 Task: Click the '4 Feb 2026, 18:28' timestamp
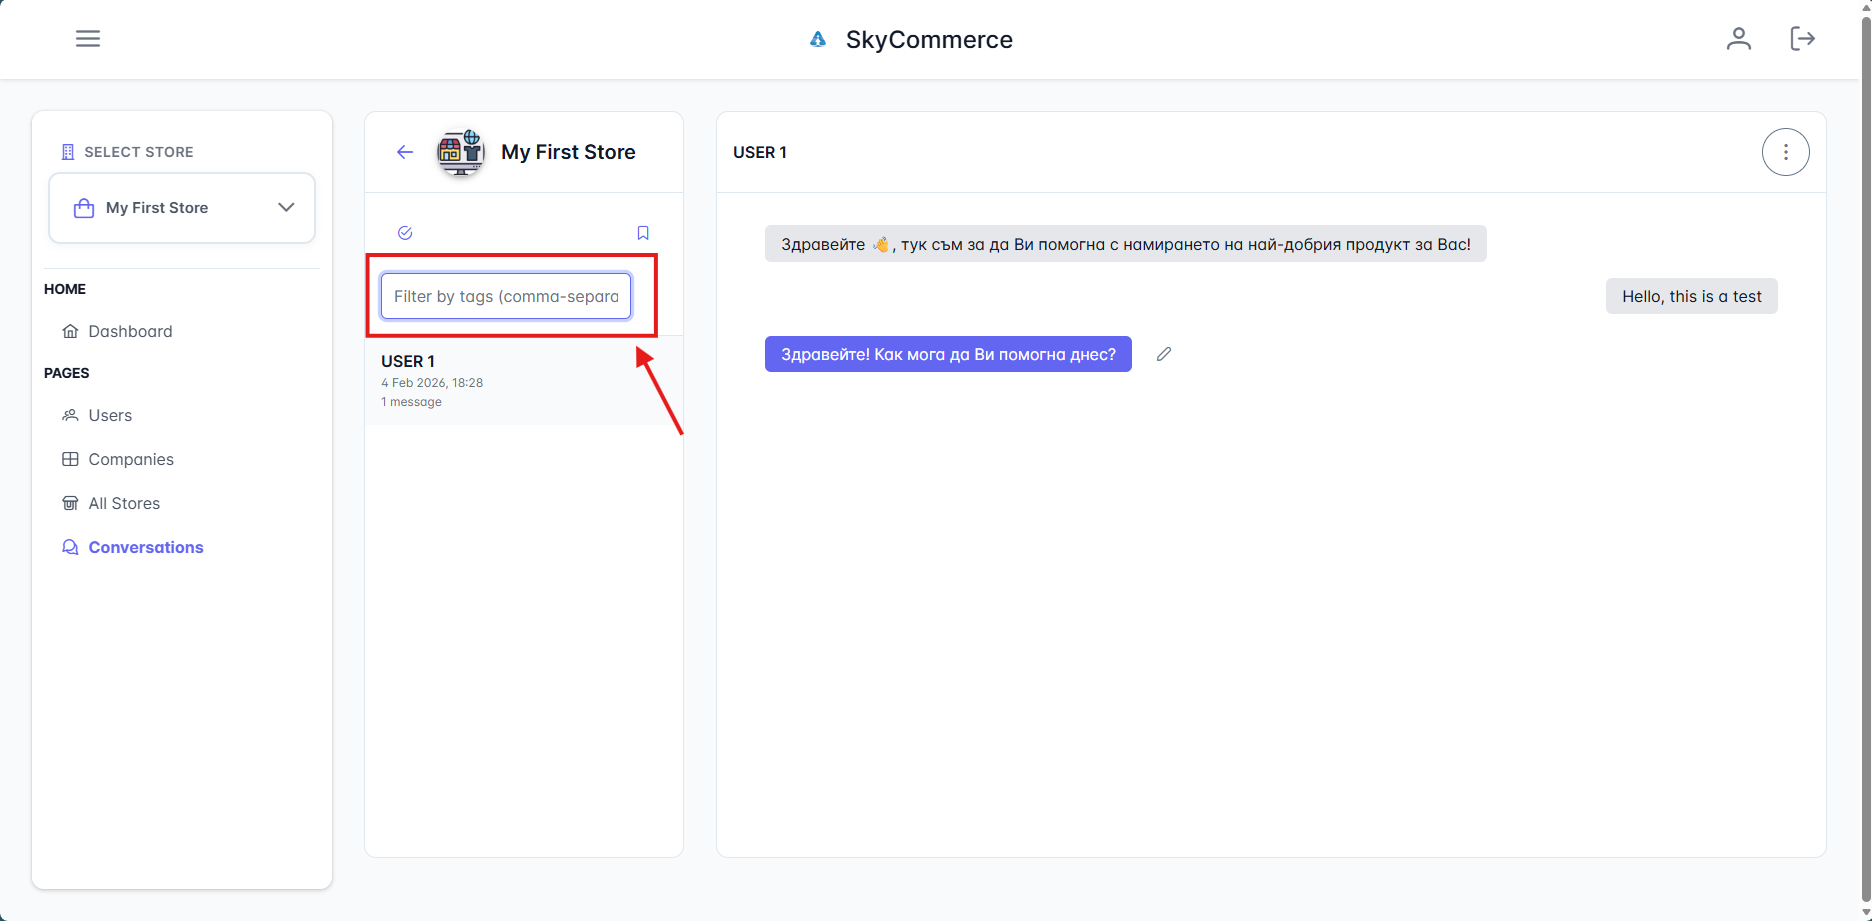coord(432,383)
